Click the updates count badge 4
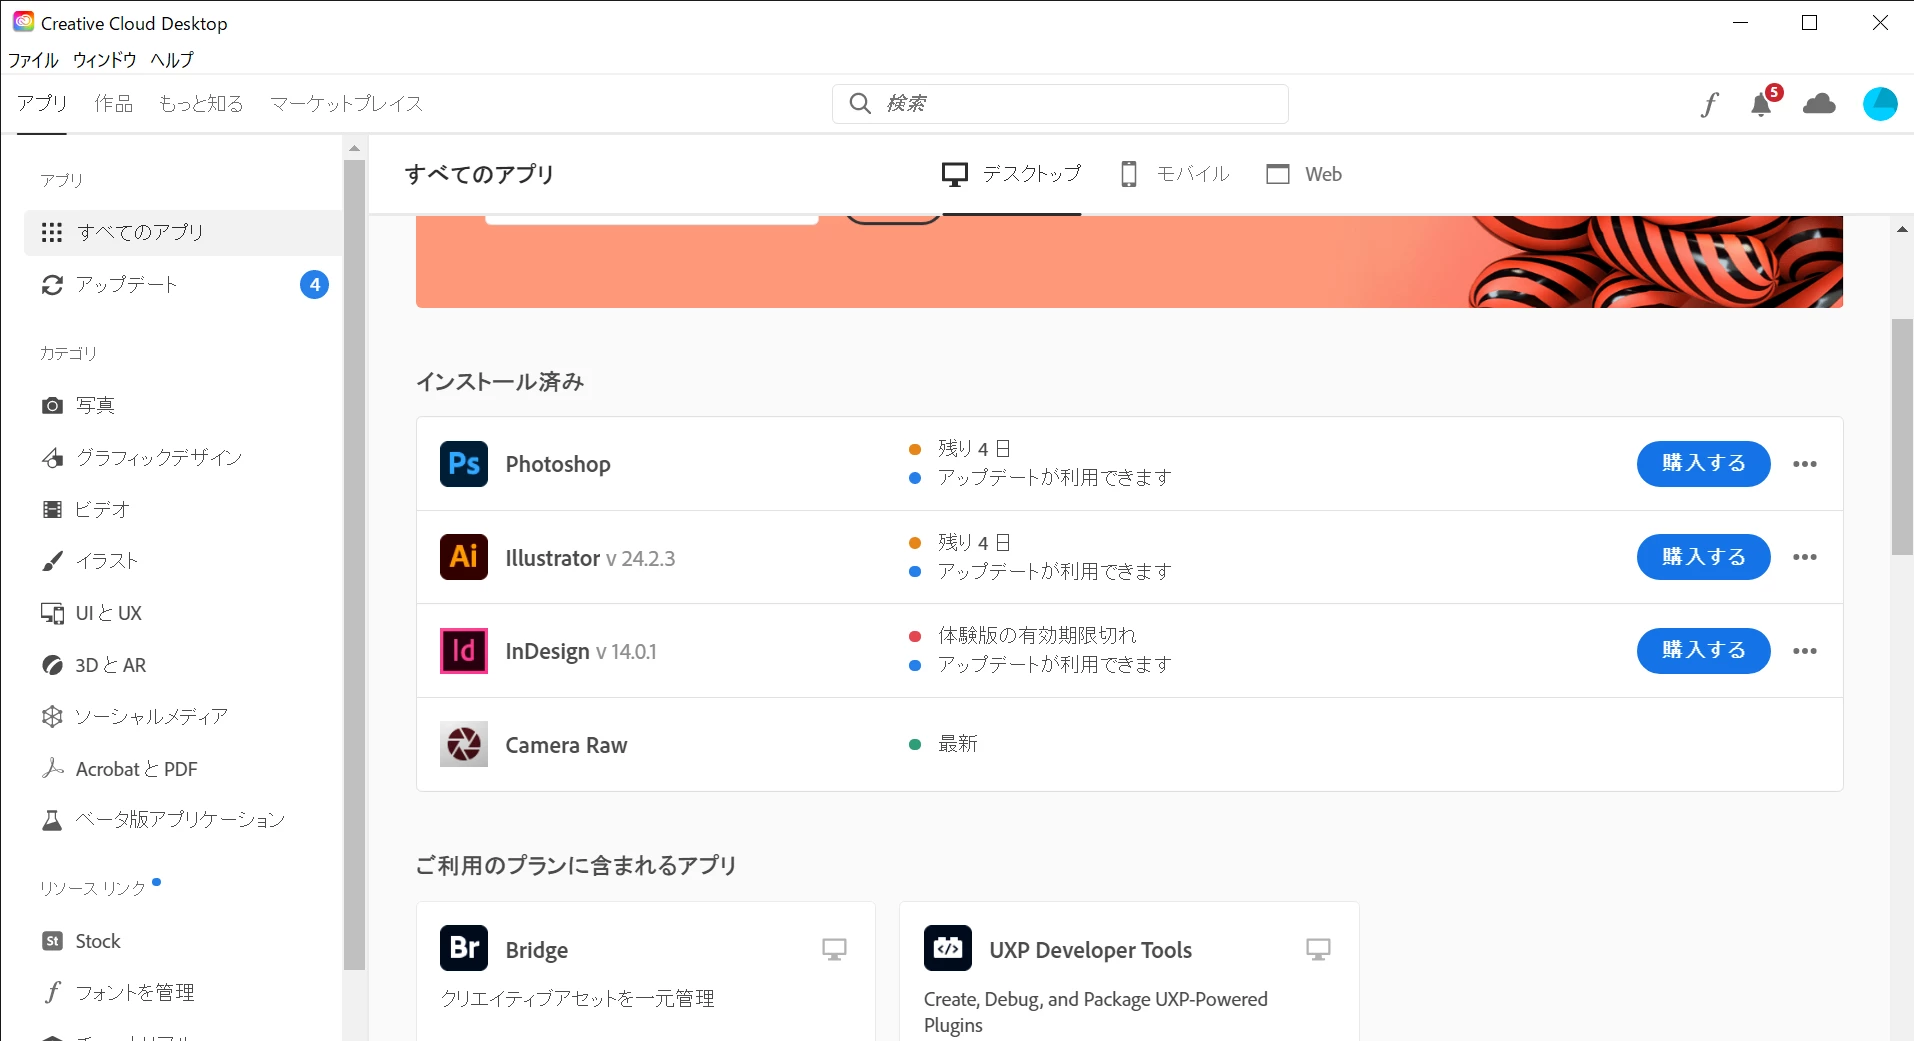Image resolution: width=1914 pixels, height=1041 pixels. coord(315,285)
